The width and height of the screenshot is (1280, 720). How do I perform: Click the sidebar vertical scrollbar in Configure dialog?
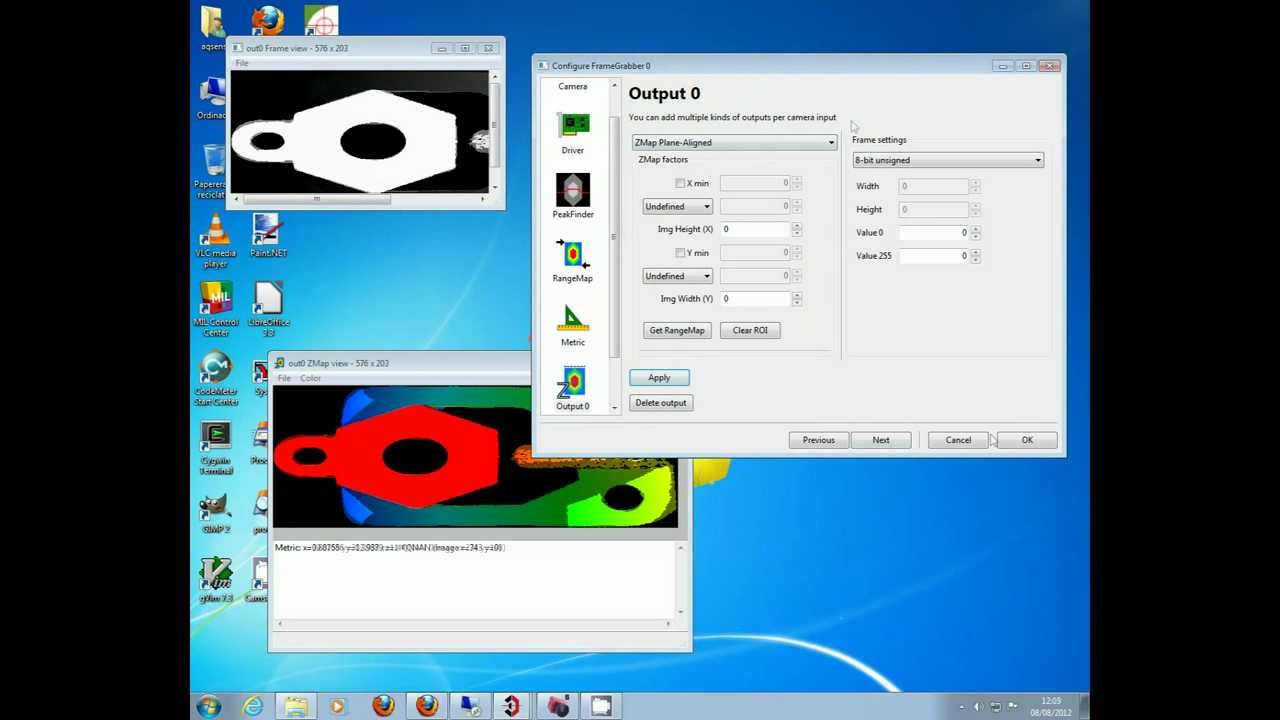coord(614,244)
